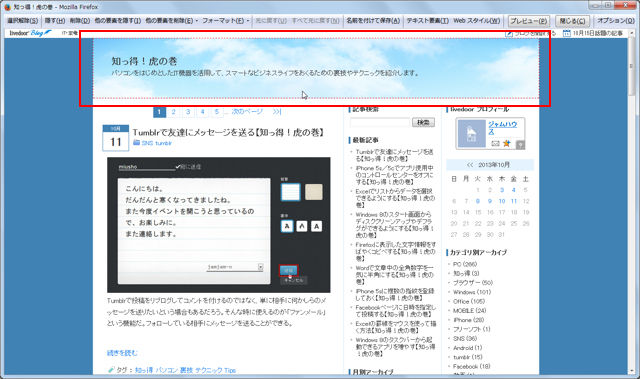
Task: Click the 知っ得 tag link
Action: (x=144, y=370)
